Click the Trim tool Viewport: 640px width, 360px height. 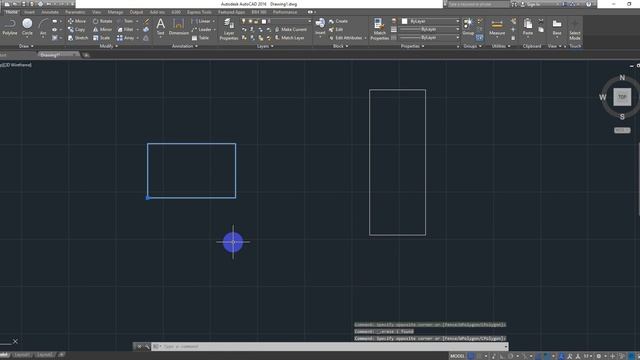[x=126, y=21]
